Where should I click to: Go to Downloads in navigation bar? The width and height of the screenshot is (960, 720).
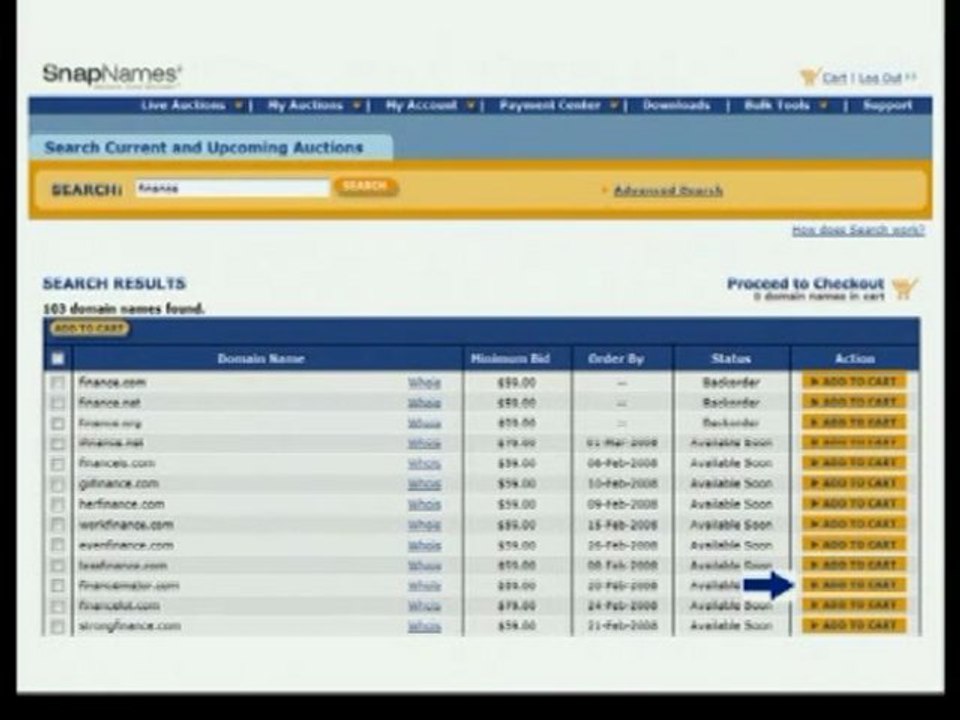coord(677,105)
